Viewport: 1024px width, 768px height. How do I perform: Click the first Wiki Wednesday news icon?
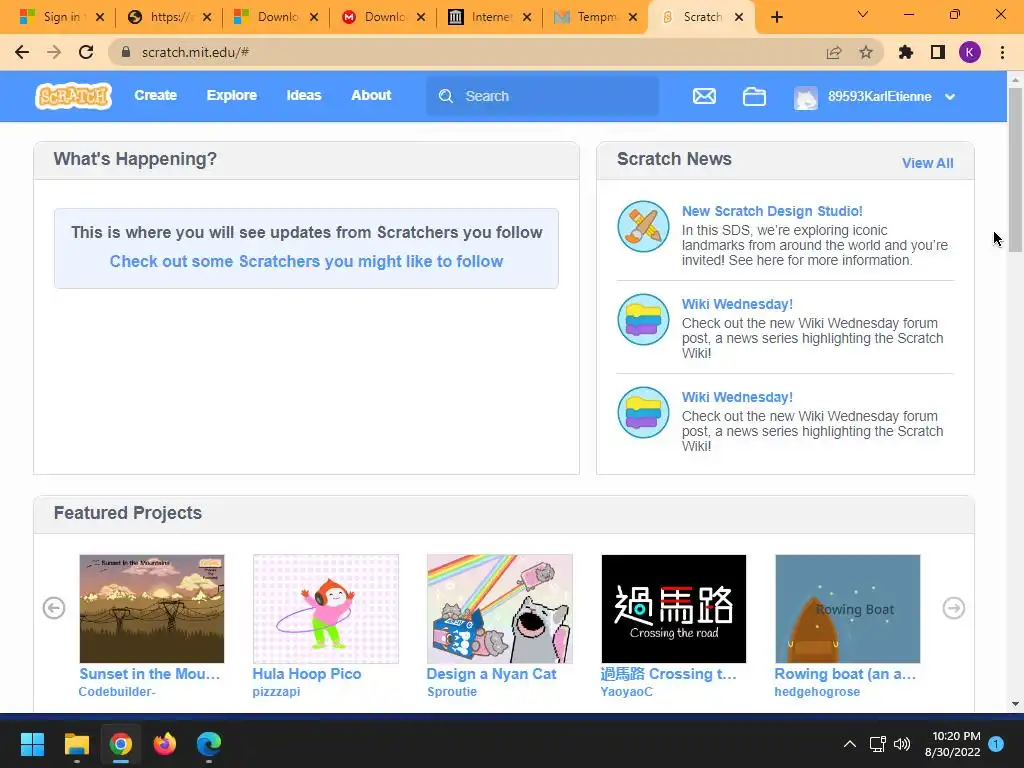643,319
